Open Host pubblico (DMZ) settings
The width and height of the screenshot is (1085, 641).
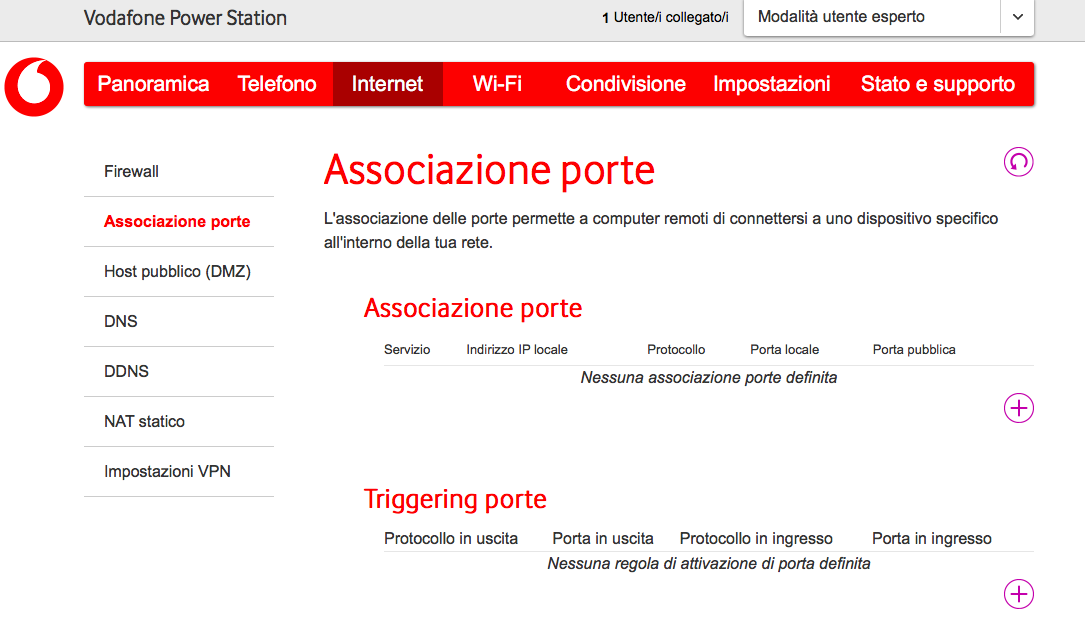coord(177,272)
